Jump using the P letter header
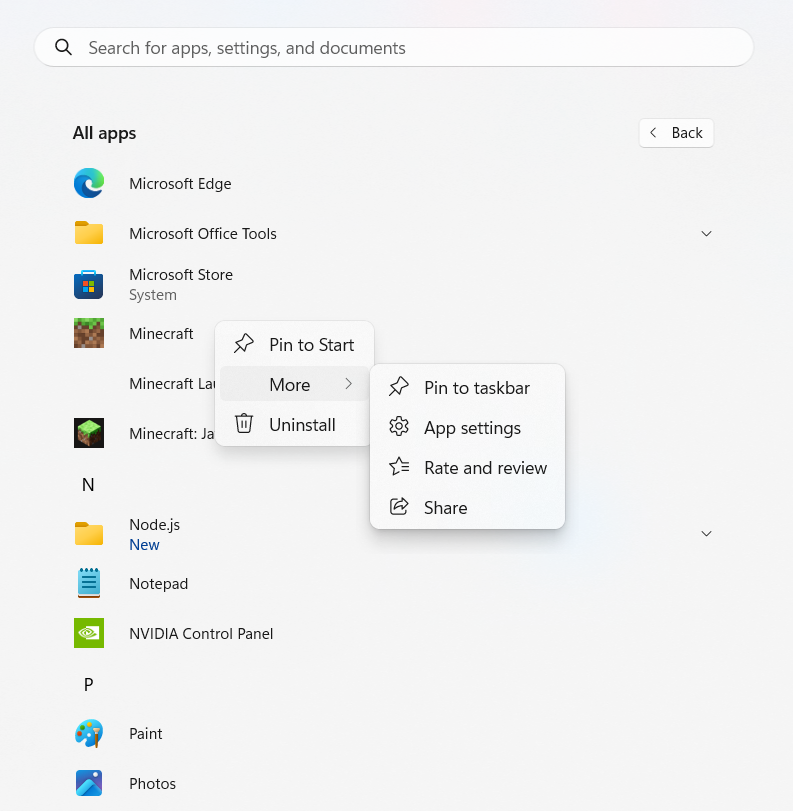This screenshot has height=811, width=793. (x=88, y=684)
